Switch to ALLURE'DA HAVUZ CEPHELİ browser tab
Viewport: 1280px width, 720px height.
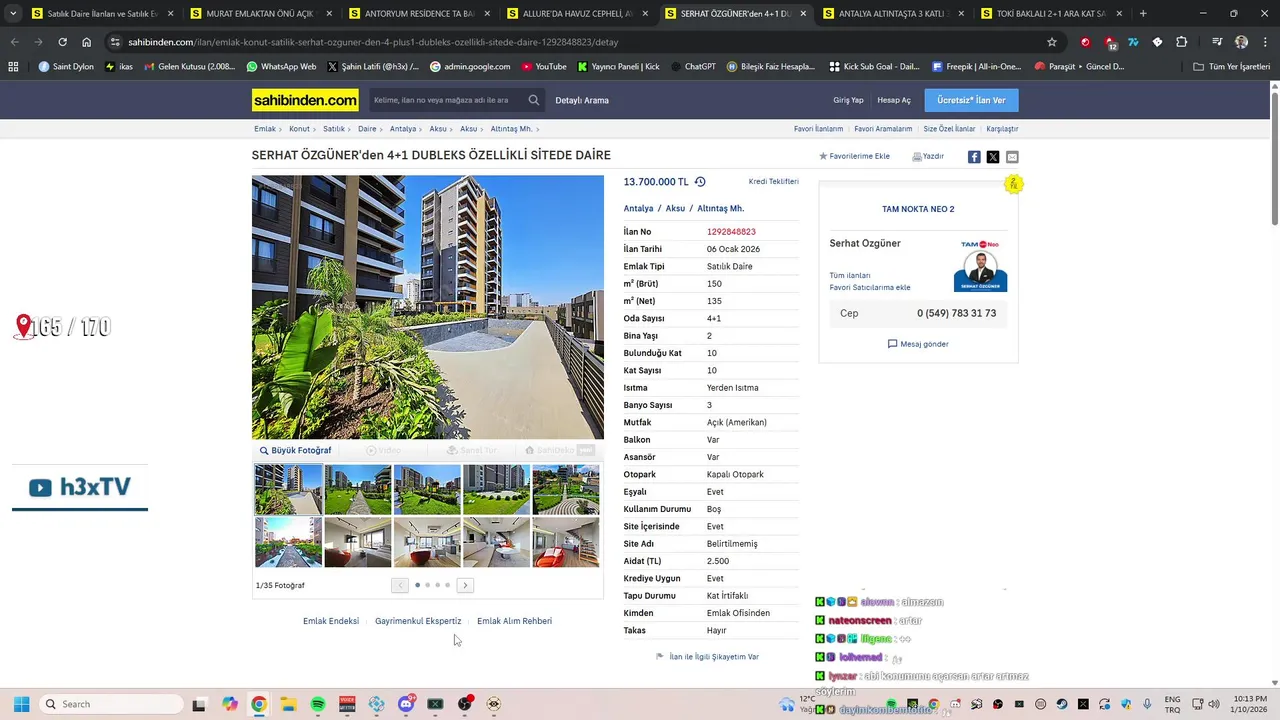[576, 14]
